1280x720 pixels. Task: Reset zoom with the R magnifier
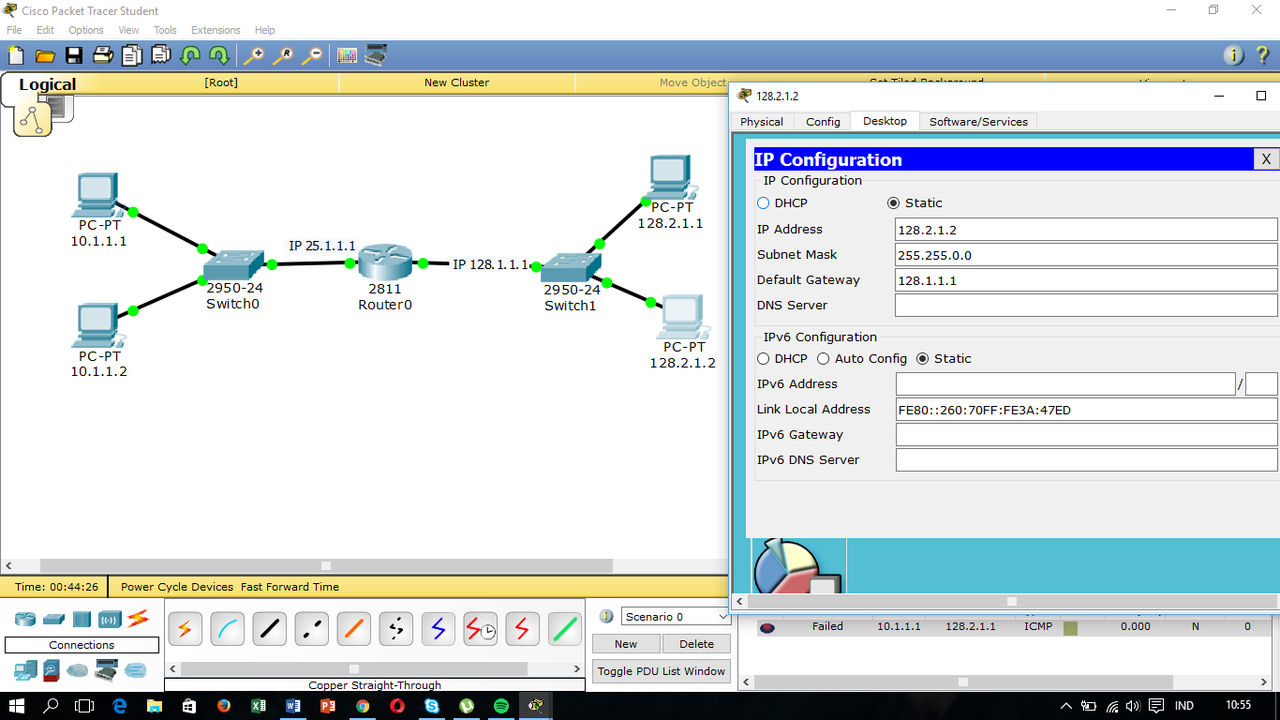(x=284, y=55)
